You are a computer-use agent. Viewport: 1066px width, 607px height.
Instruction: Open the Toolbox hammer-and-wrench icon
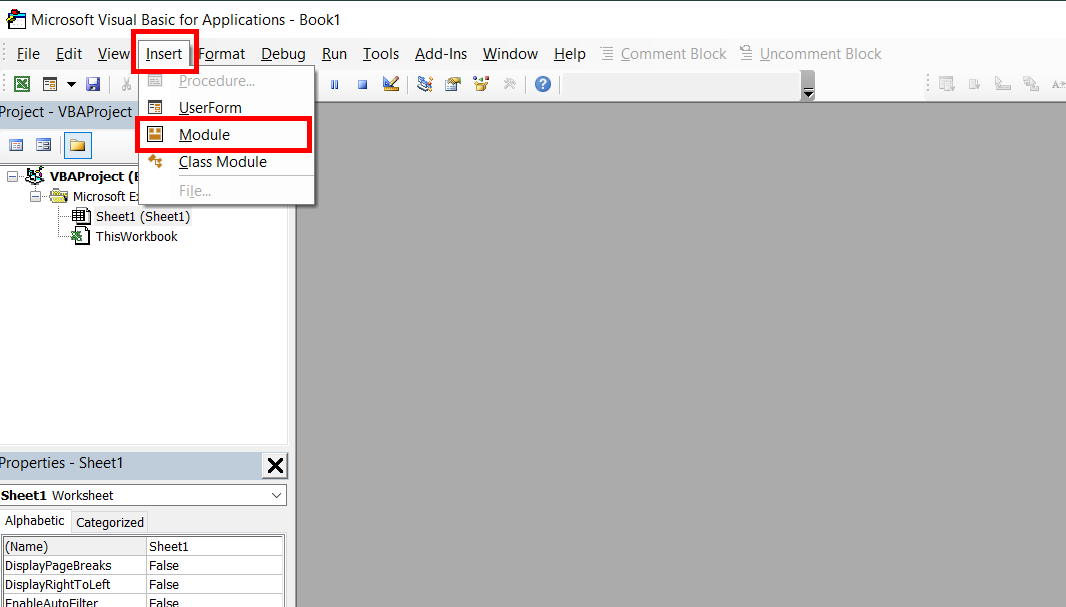point(509,84)
